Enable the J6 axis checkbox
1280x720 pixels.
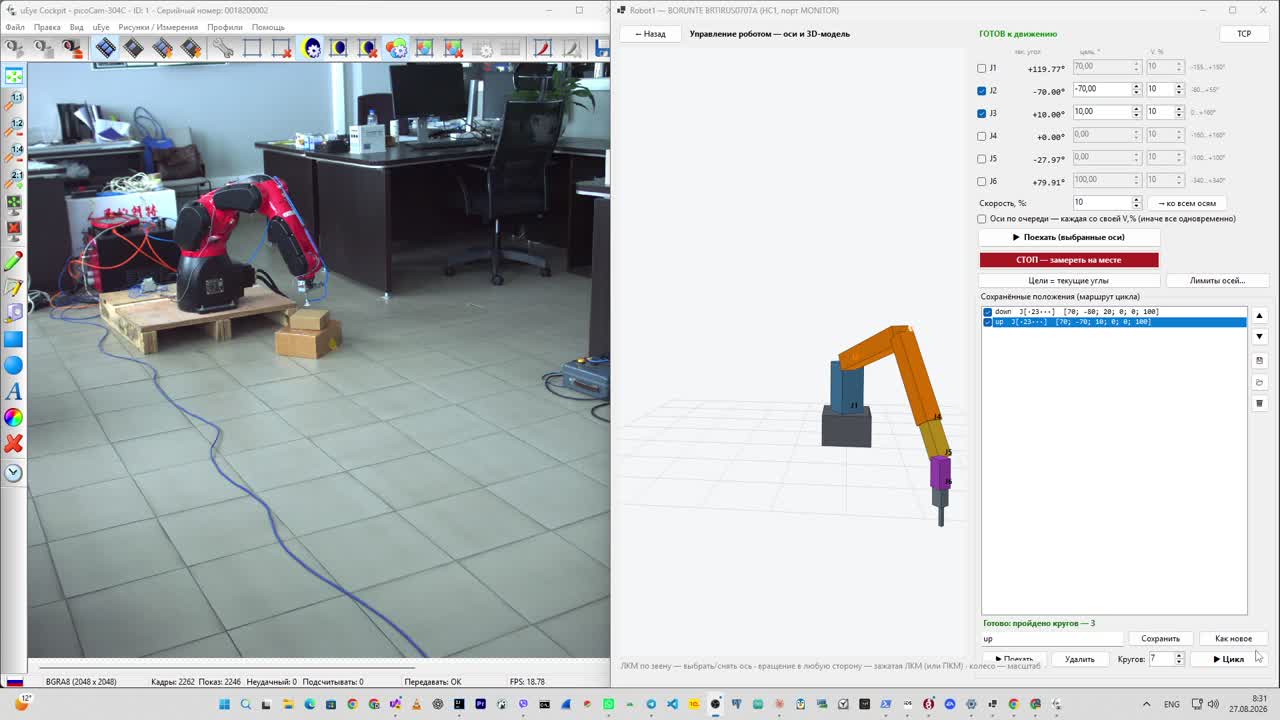pos(982,181)
